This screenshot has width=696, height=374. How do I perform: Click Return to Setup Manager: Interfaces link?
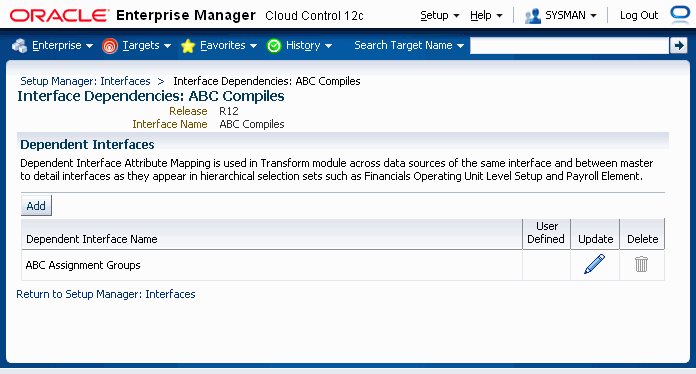[106, 294]
